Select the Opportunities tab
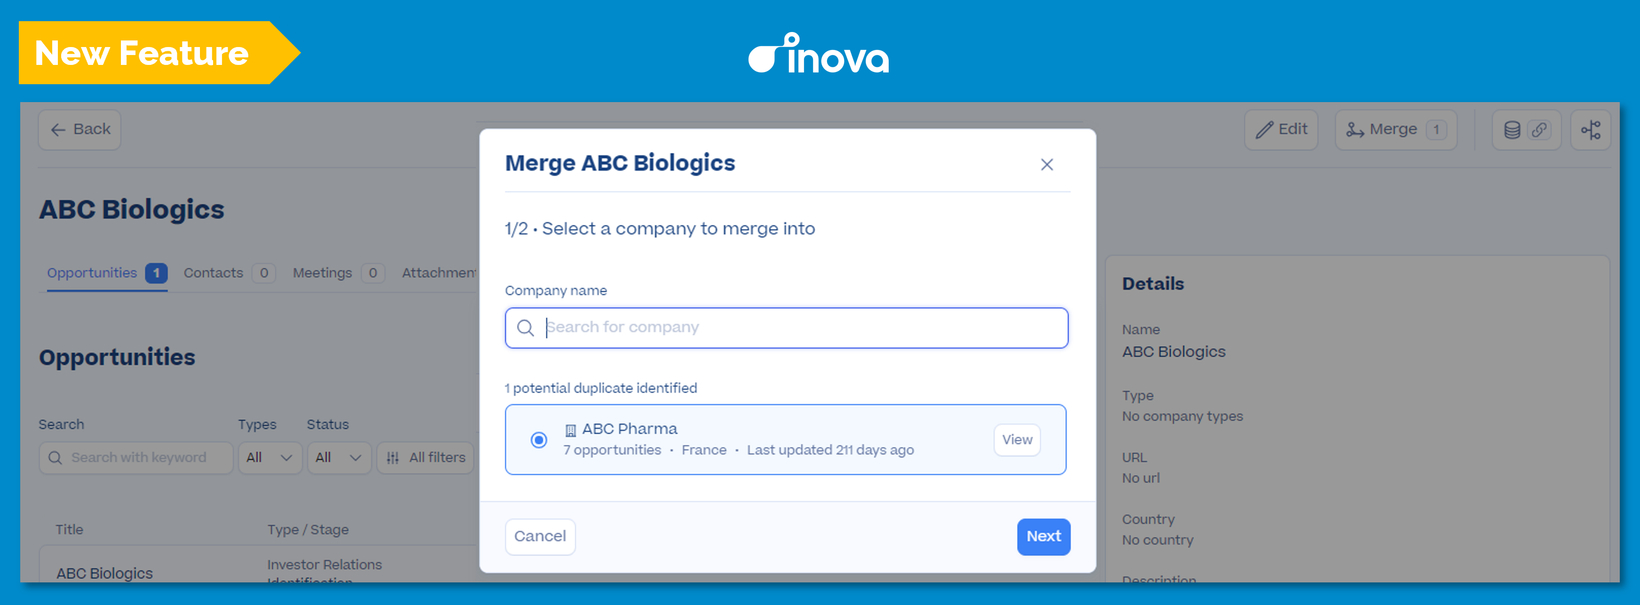 [107, 273]
